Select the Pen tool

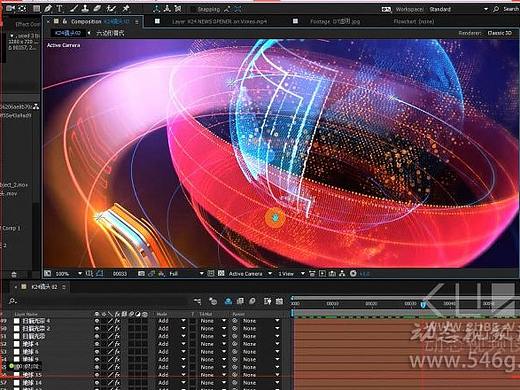pyautogui.click(x=48, y=9)
